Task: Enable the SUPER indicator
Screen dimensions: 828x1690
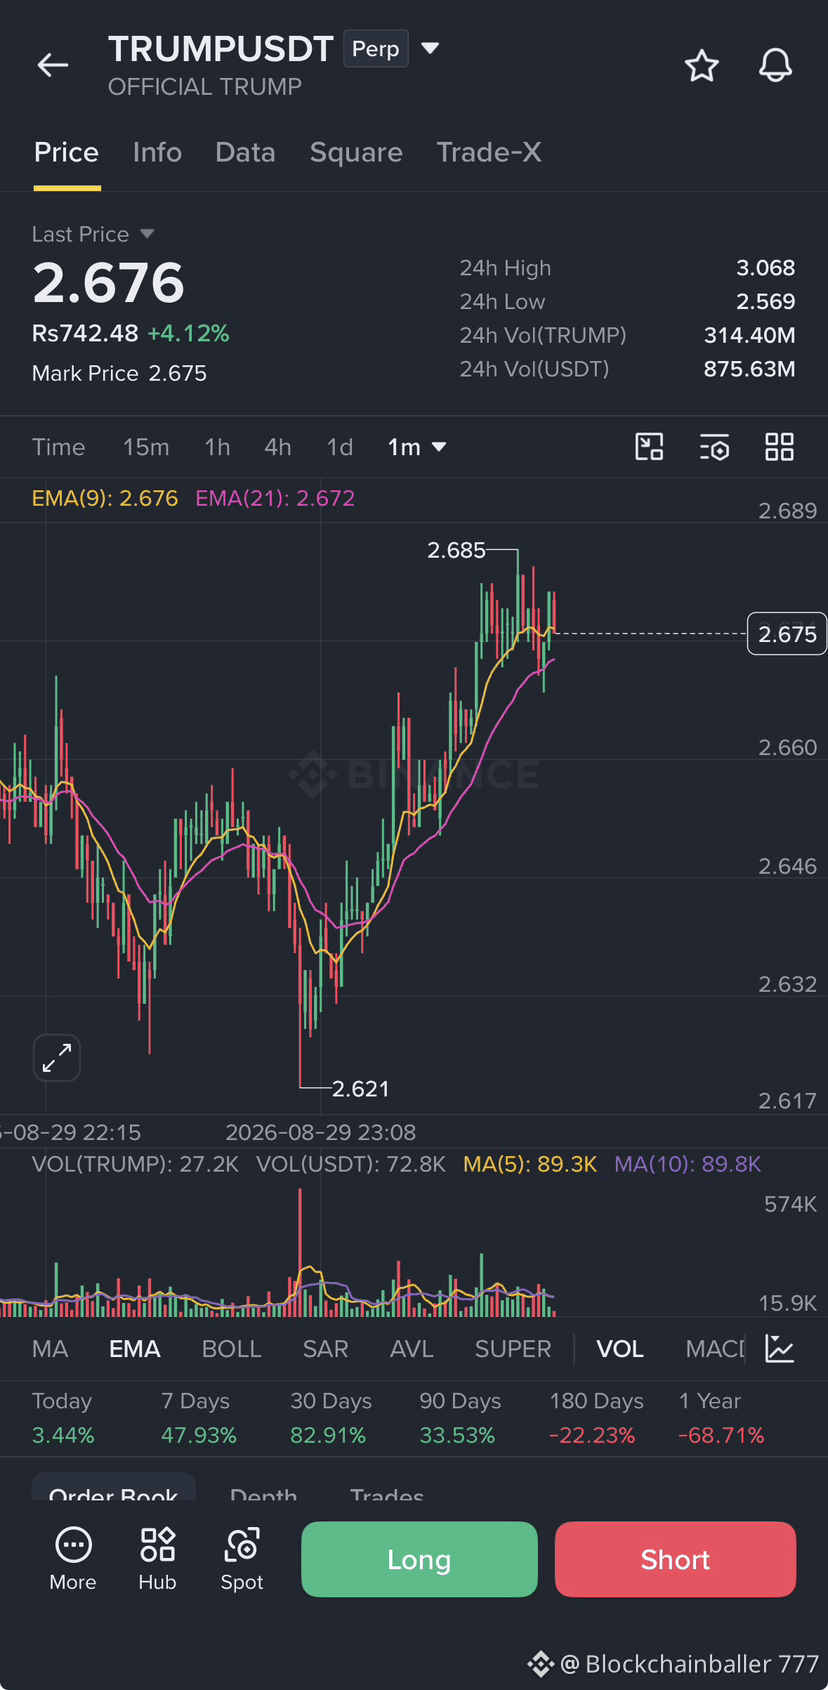Action: tap(513, 1349)
